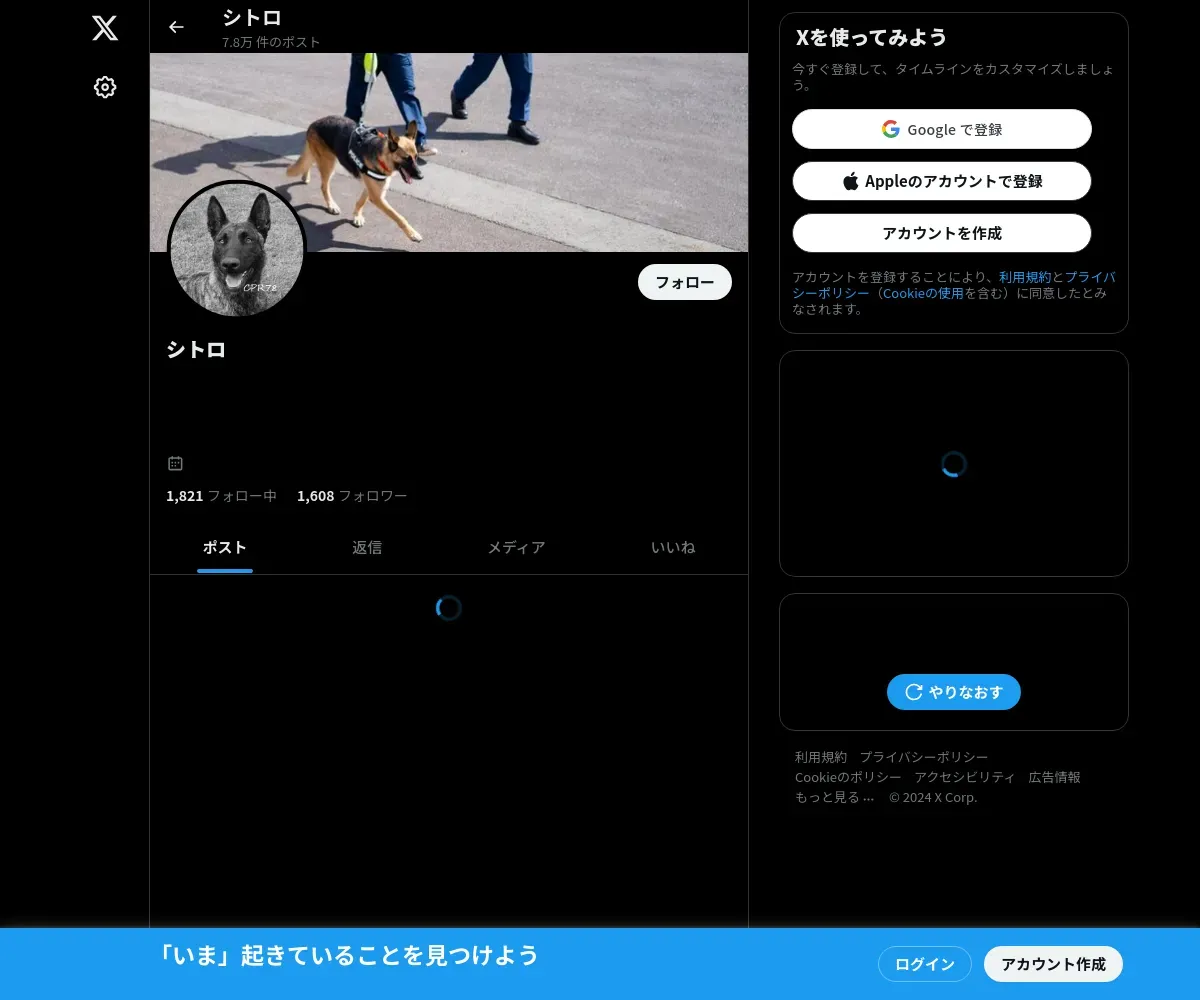Click アカウント作成 in bottom bar
This screenshot has height=1000, width=1200.
[x=1053, y=964]
